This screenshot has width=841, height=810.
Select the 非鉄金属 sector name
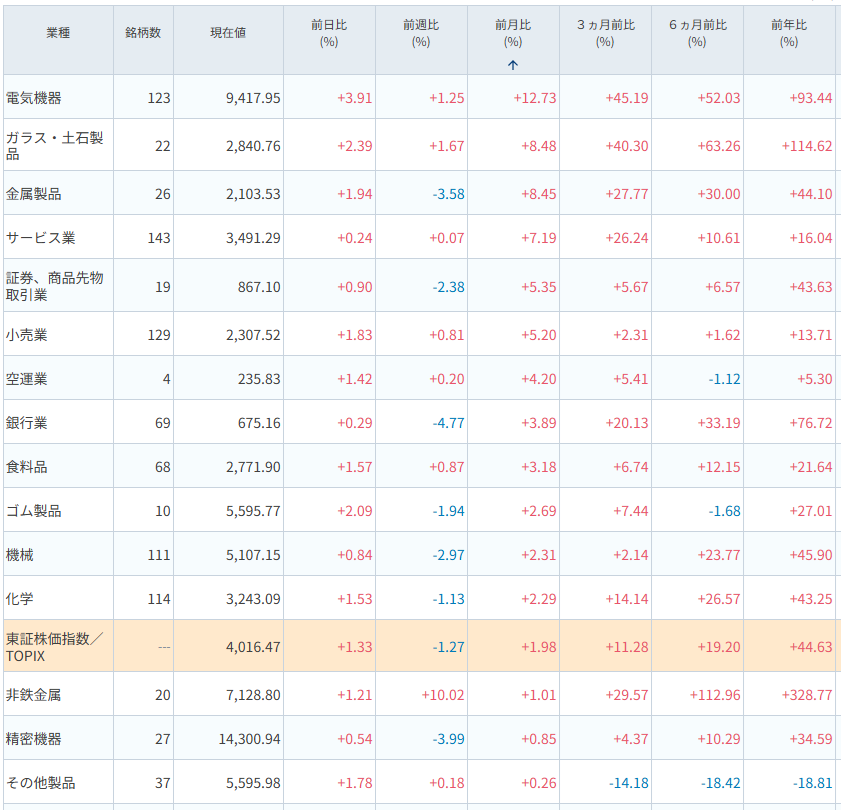point(33,695)
